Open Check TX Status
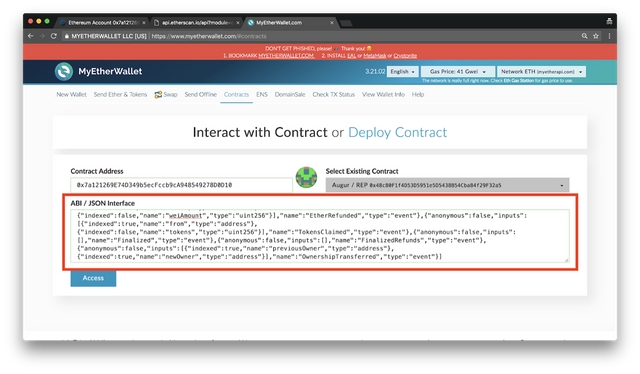640x374 pixels. [333, 94]
